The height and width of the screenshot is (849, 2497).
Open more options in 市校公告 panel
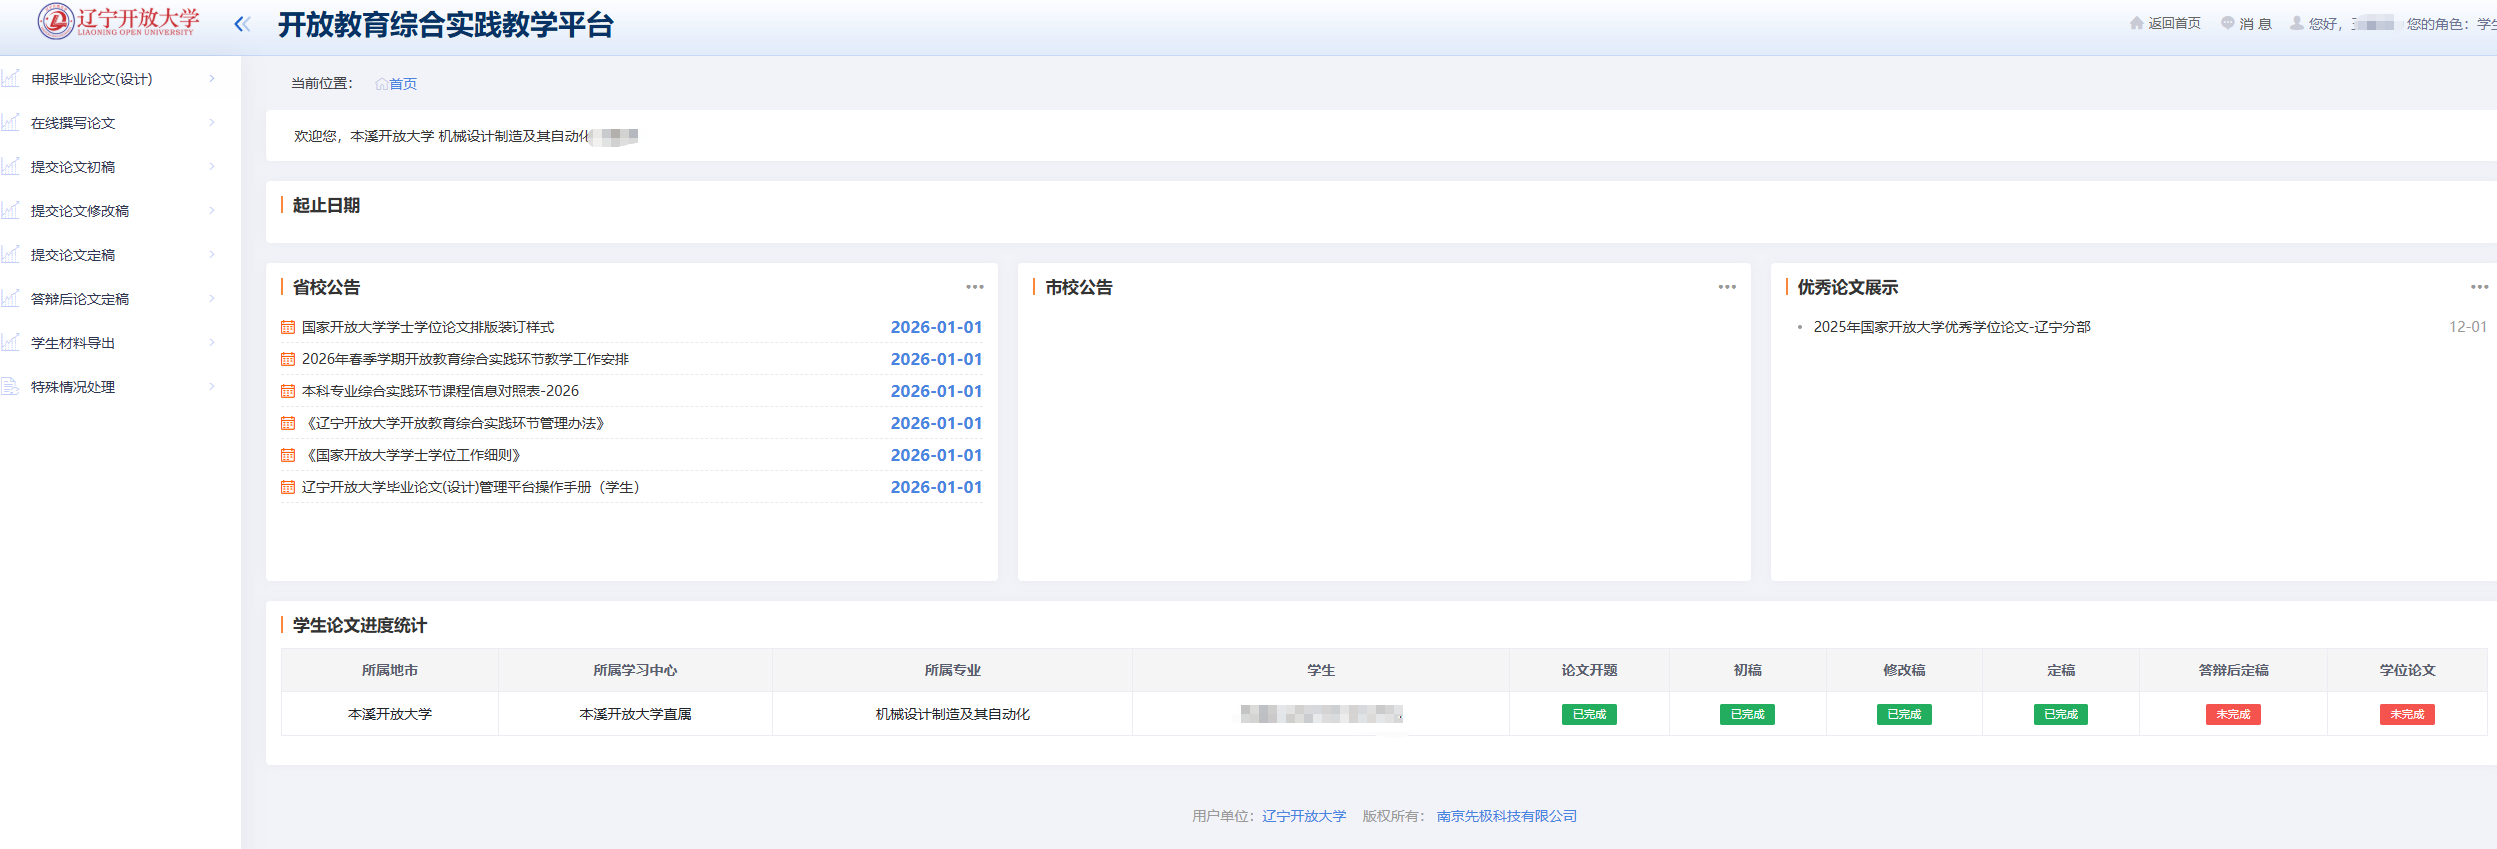tap(1727, 287)
